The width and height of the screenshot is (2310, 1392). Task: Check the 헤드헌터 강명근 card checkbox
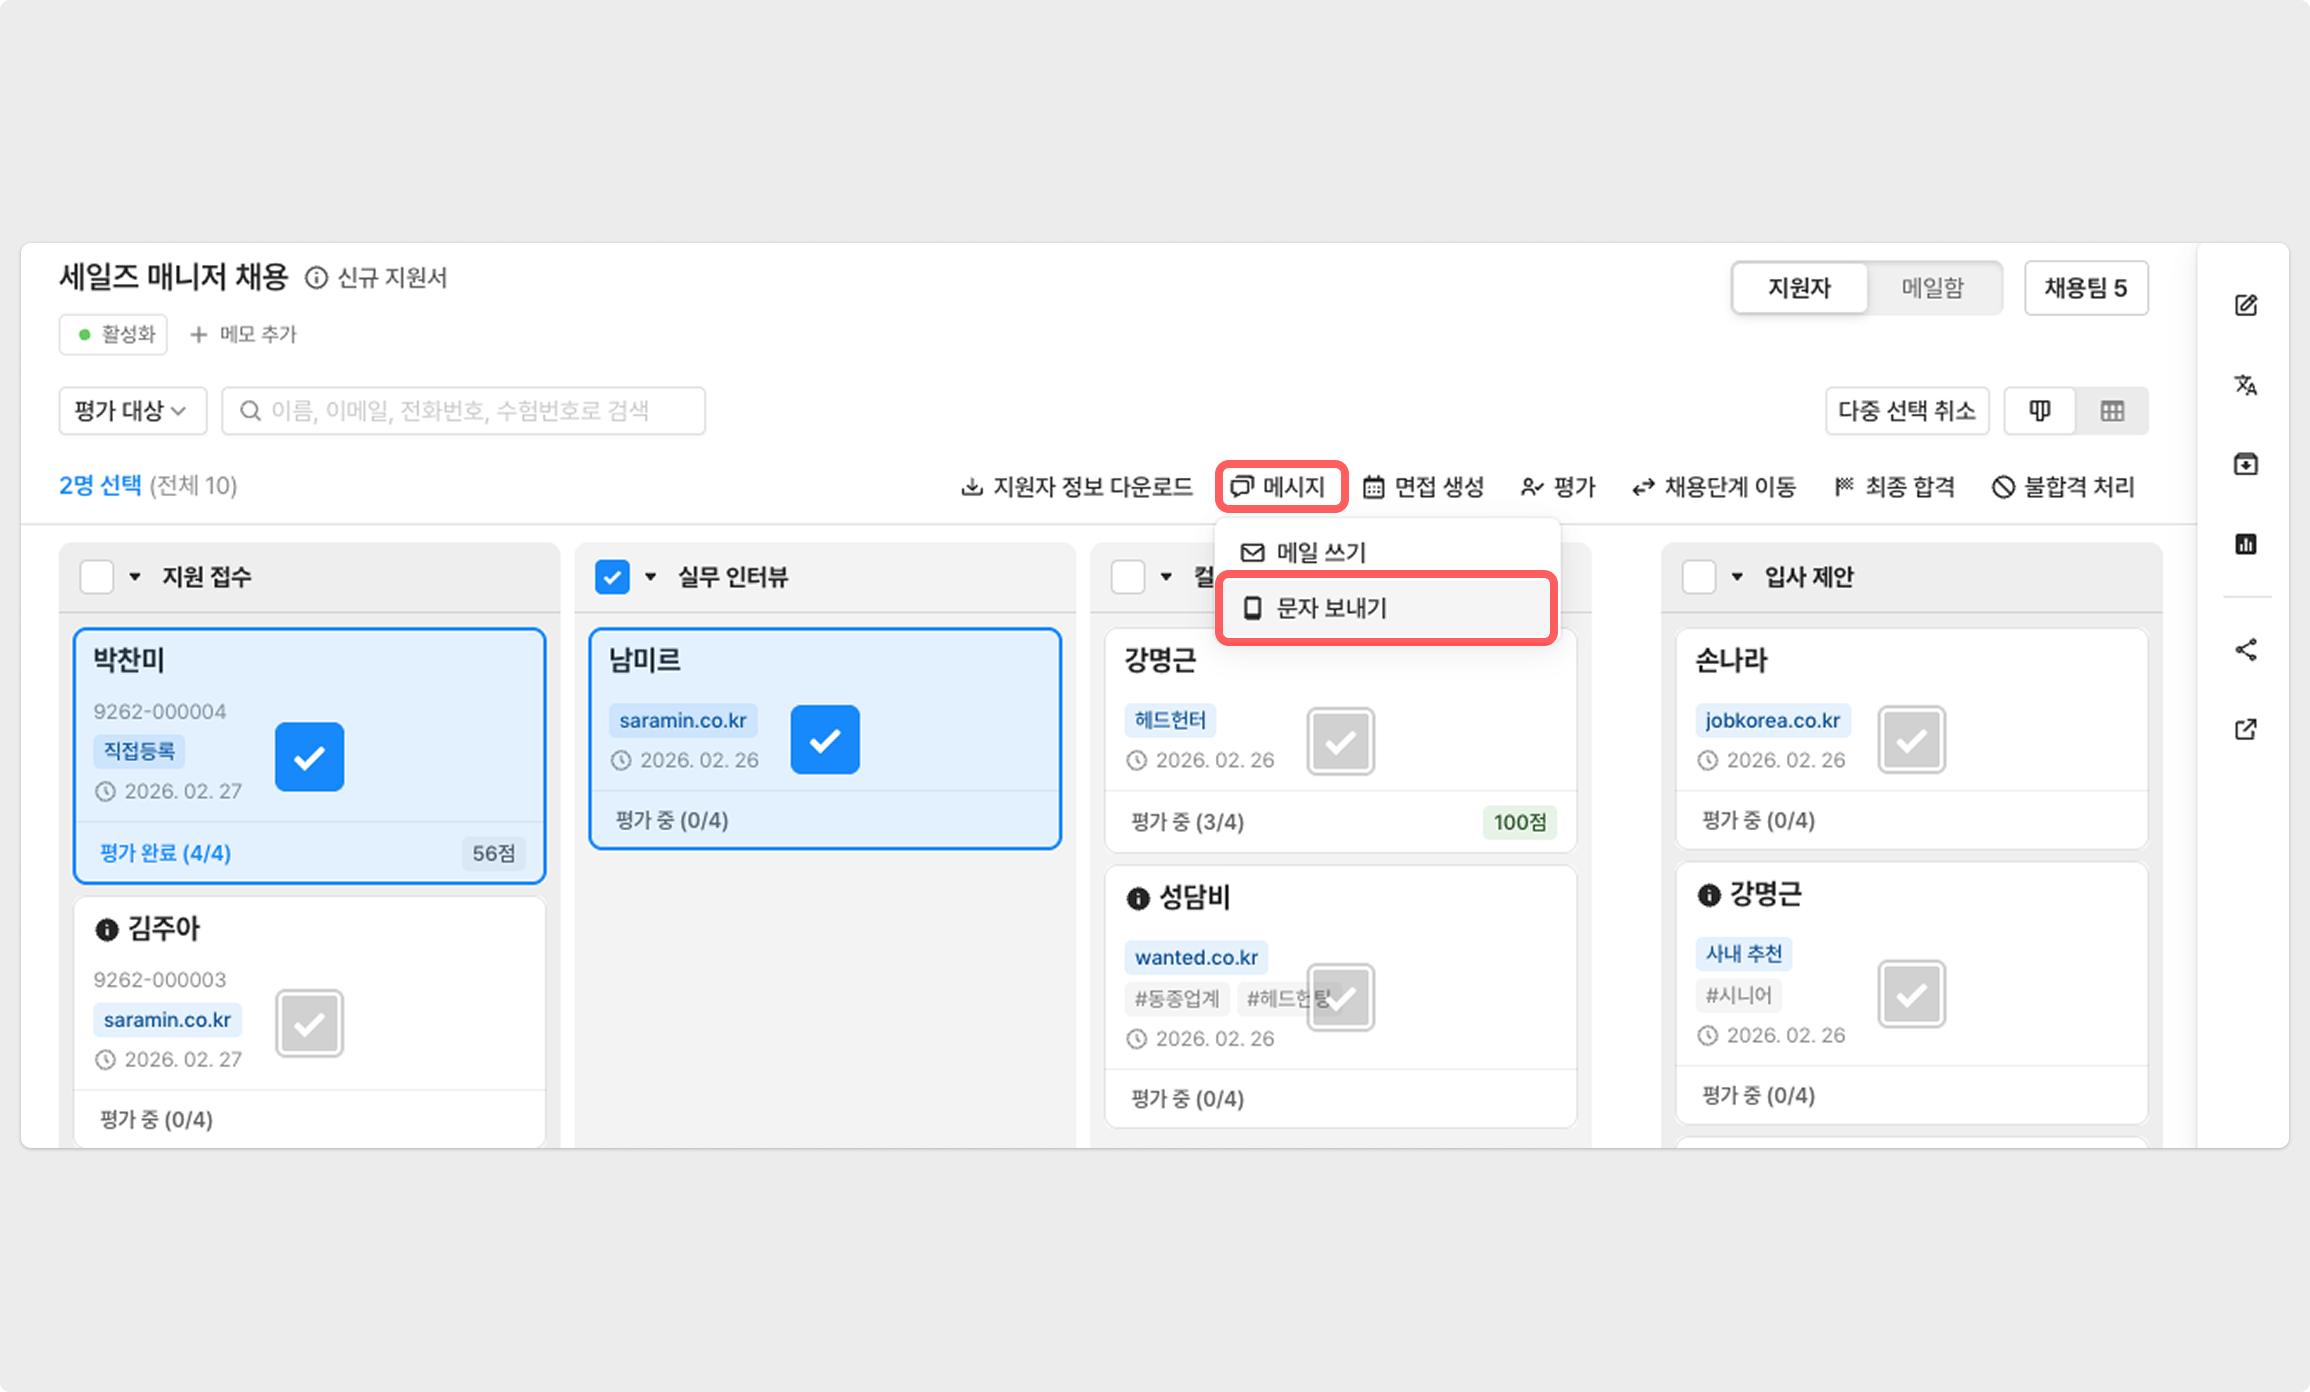click(1341, 741)
